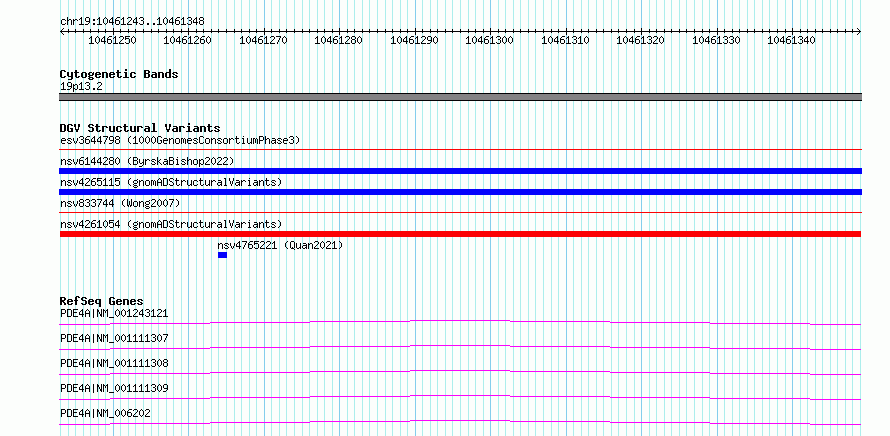Screen dimensions: 890x436
Task: Open variant nsv4265115 (gnomADStructuralVariants) label
Action: pos(171,182)
